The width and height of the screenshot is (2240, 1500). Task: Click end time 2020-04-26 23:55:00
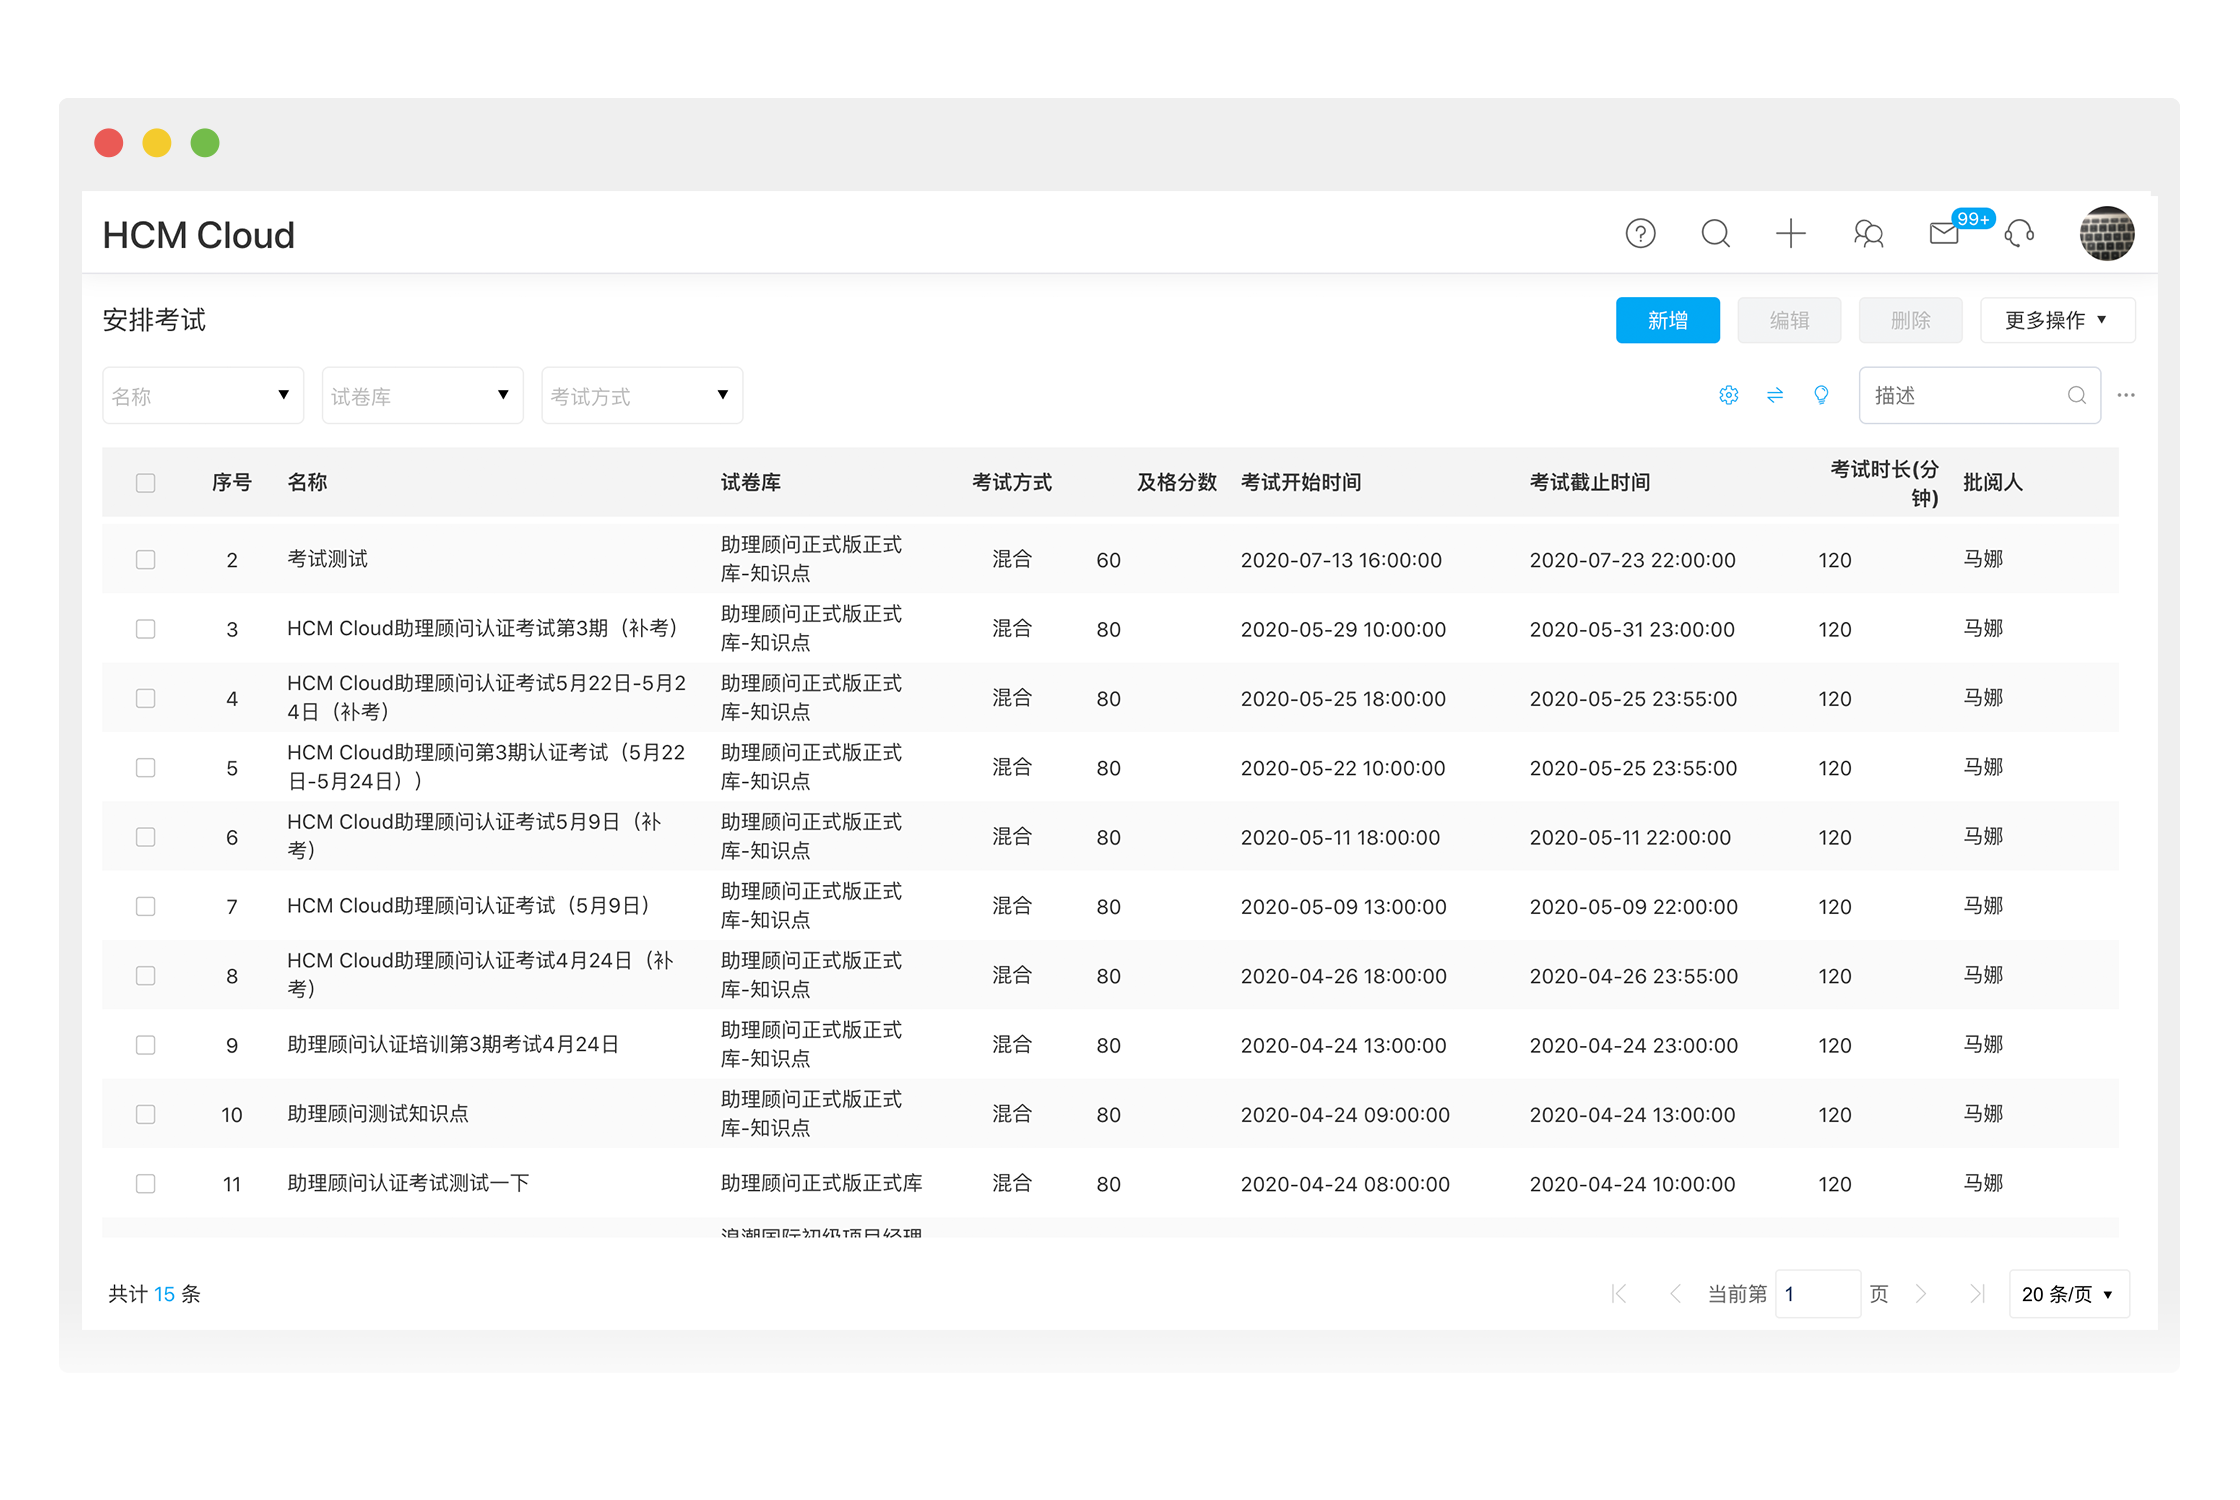coord(1634,976)
